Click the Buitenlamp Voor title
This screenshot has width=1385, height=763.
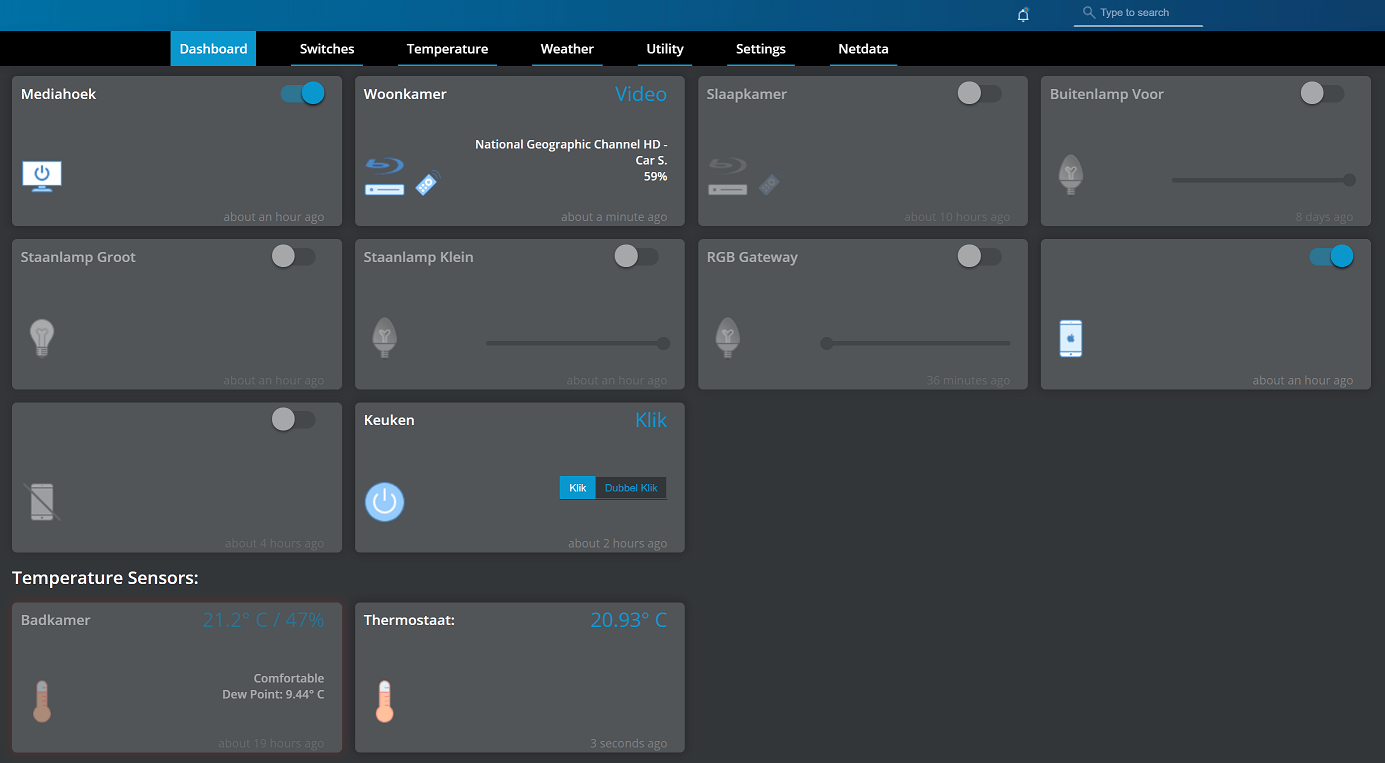[1107, 94]
